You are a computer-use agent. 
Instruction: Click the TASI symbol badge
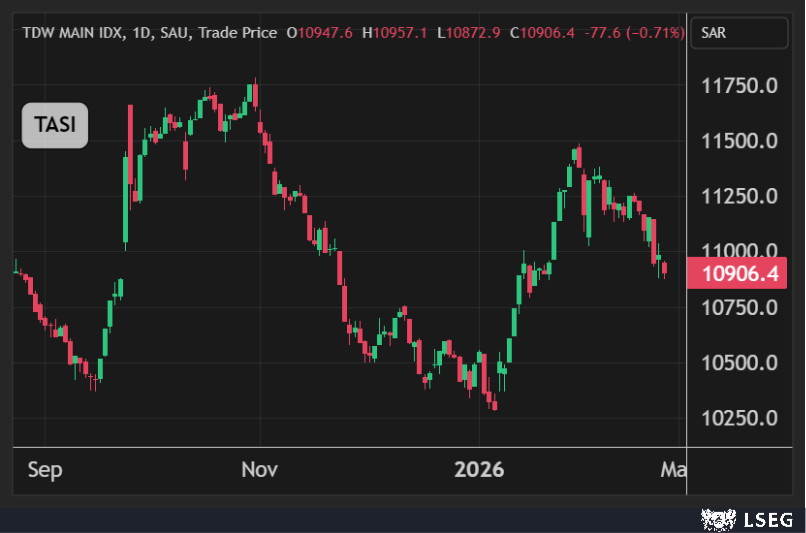pyautogui.click(x=55, y=126)
